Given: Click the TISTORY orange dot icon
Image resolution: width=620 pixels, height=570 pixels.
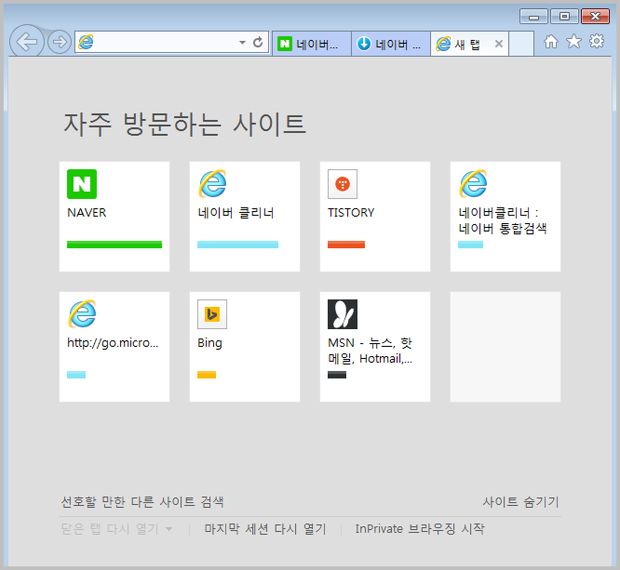Looking at the screenshot, I should [x=342, y=184].
